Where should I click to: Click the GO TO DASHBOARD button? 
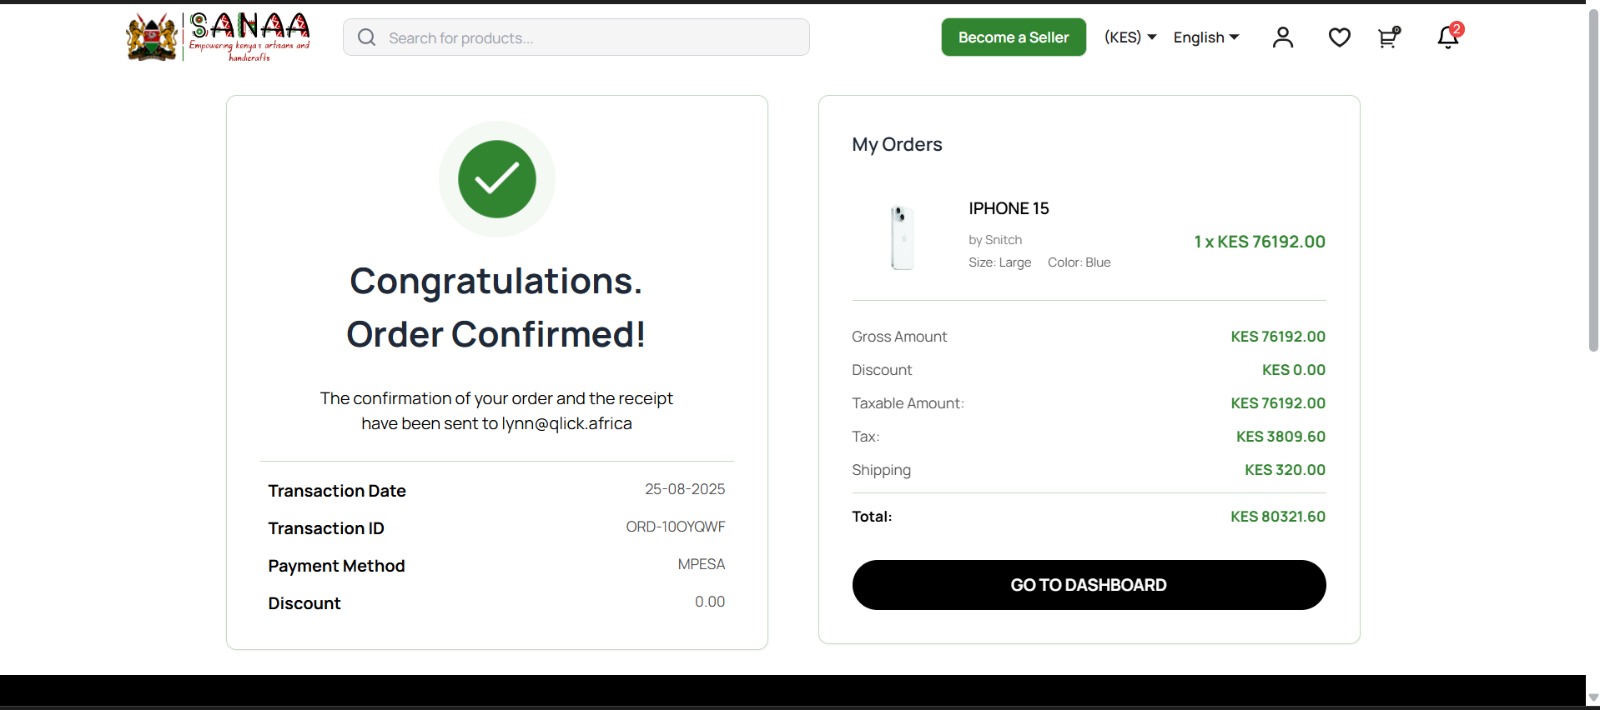[x=1088, y=585]
